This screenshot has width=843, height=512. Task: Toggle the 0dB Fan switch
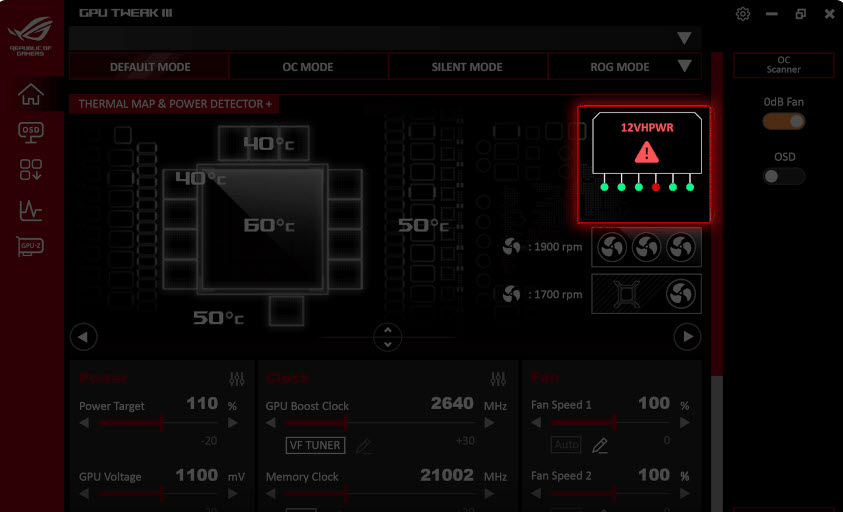point(784,121)
